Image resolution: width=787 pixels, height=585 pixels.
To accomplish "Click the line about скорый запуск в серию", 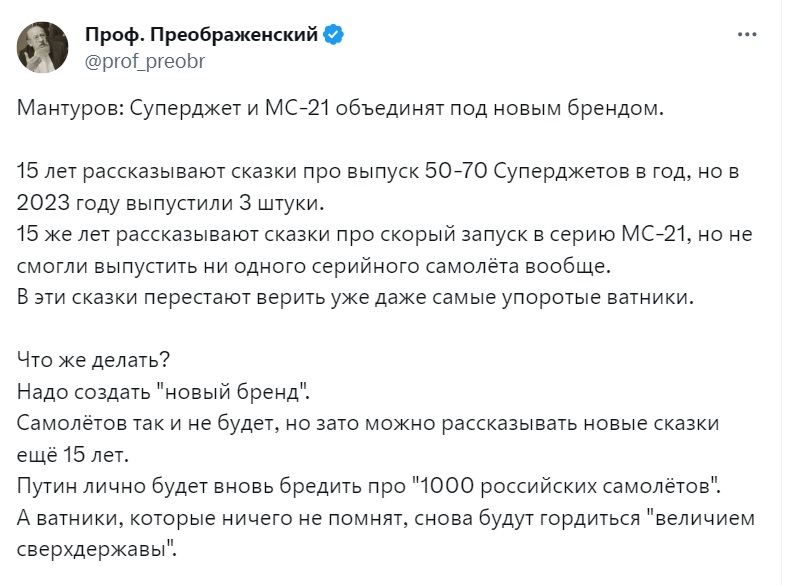I will [x=384, y=234].
